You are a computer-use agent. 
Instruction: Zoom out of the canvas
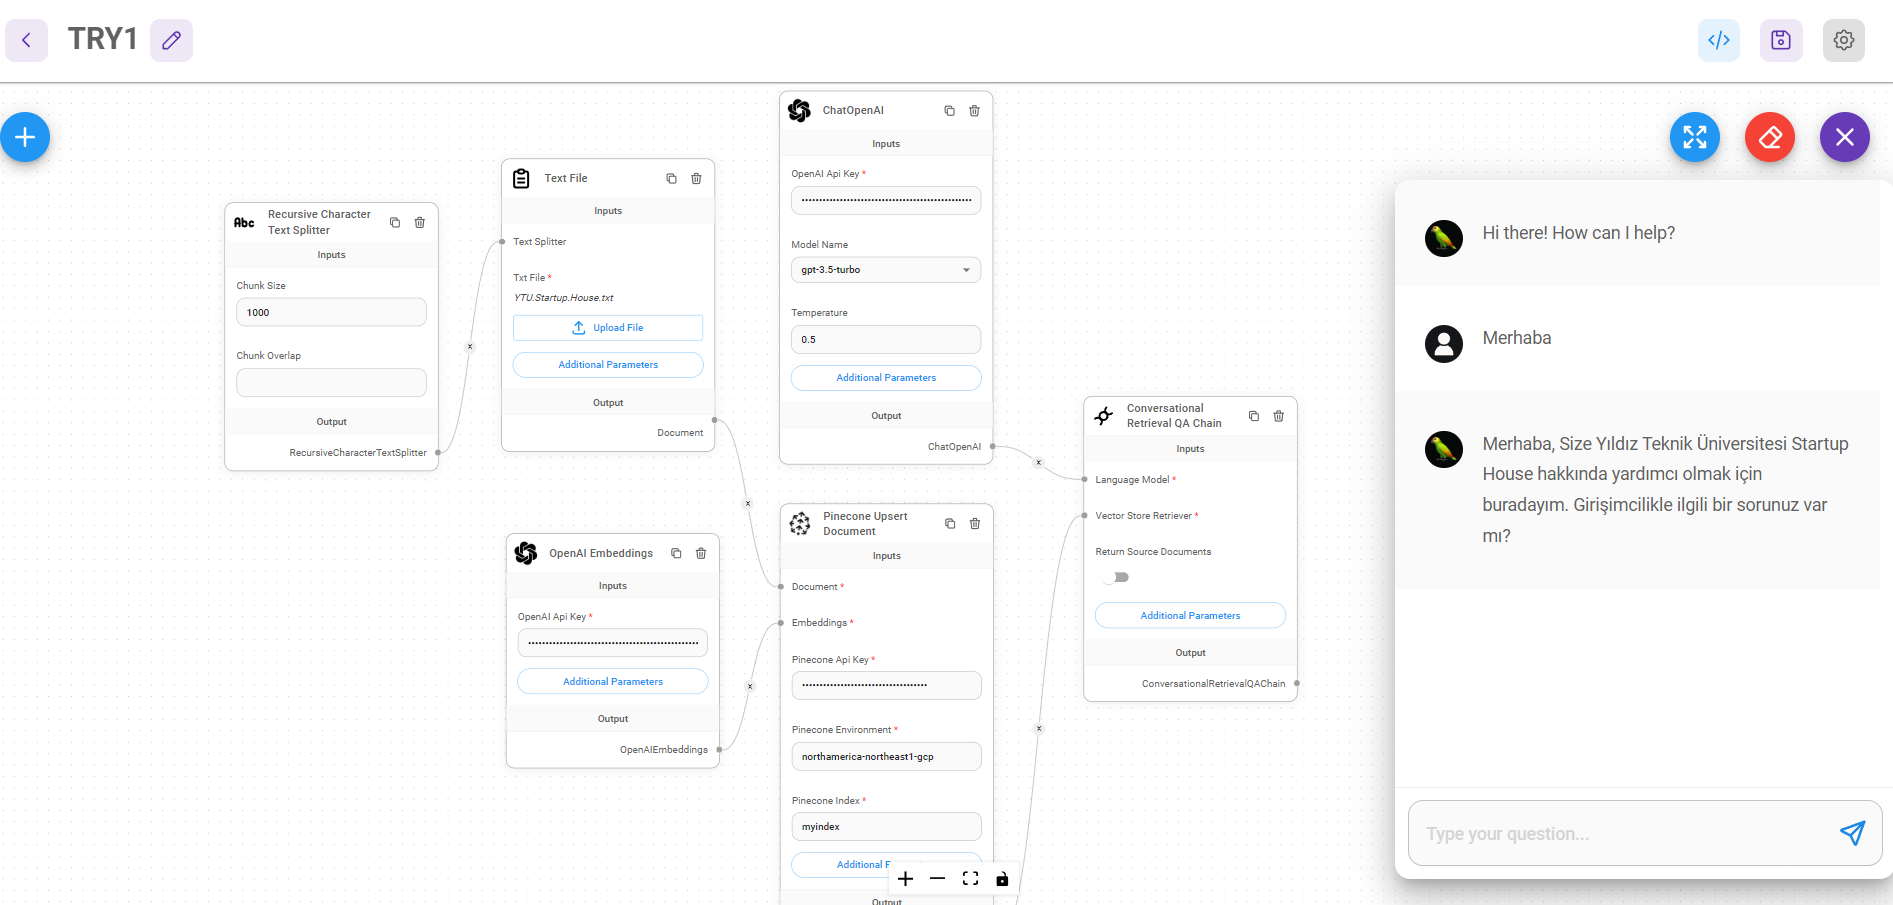point(937,878)
